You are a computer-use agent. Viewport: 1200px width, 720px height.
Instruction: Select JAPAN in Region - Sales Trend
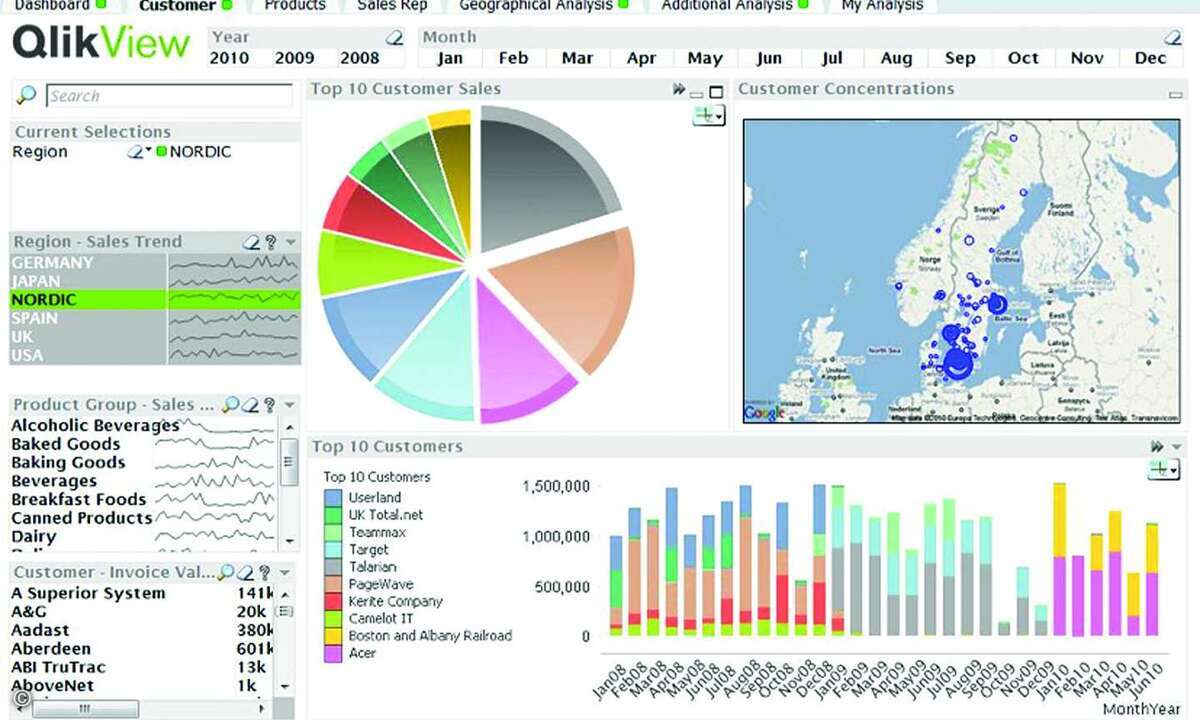tap(155, 281)
